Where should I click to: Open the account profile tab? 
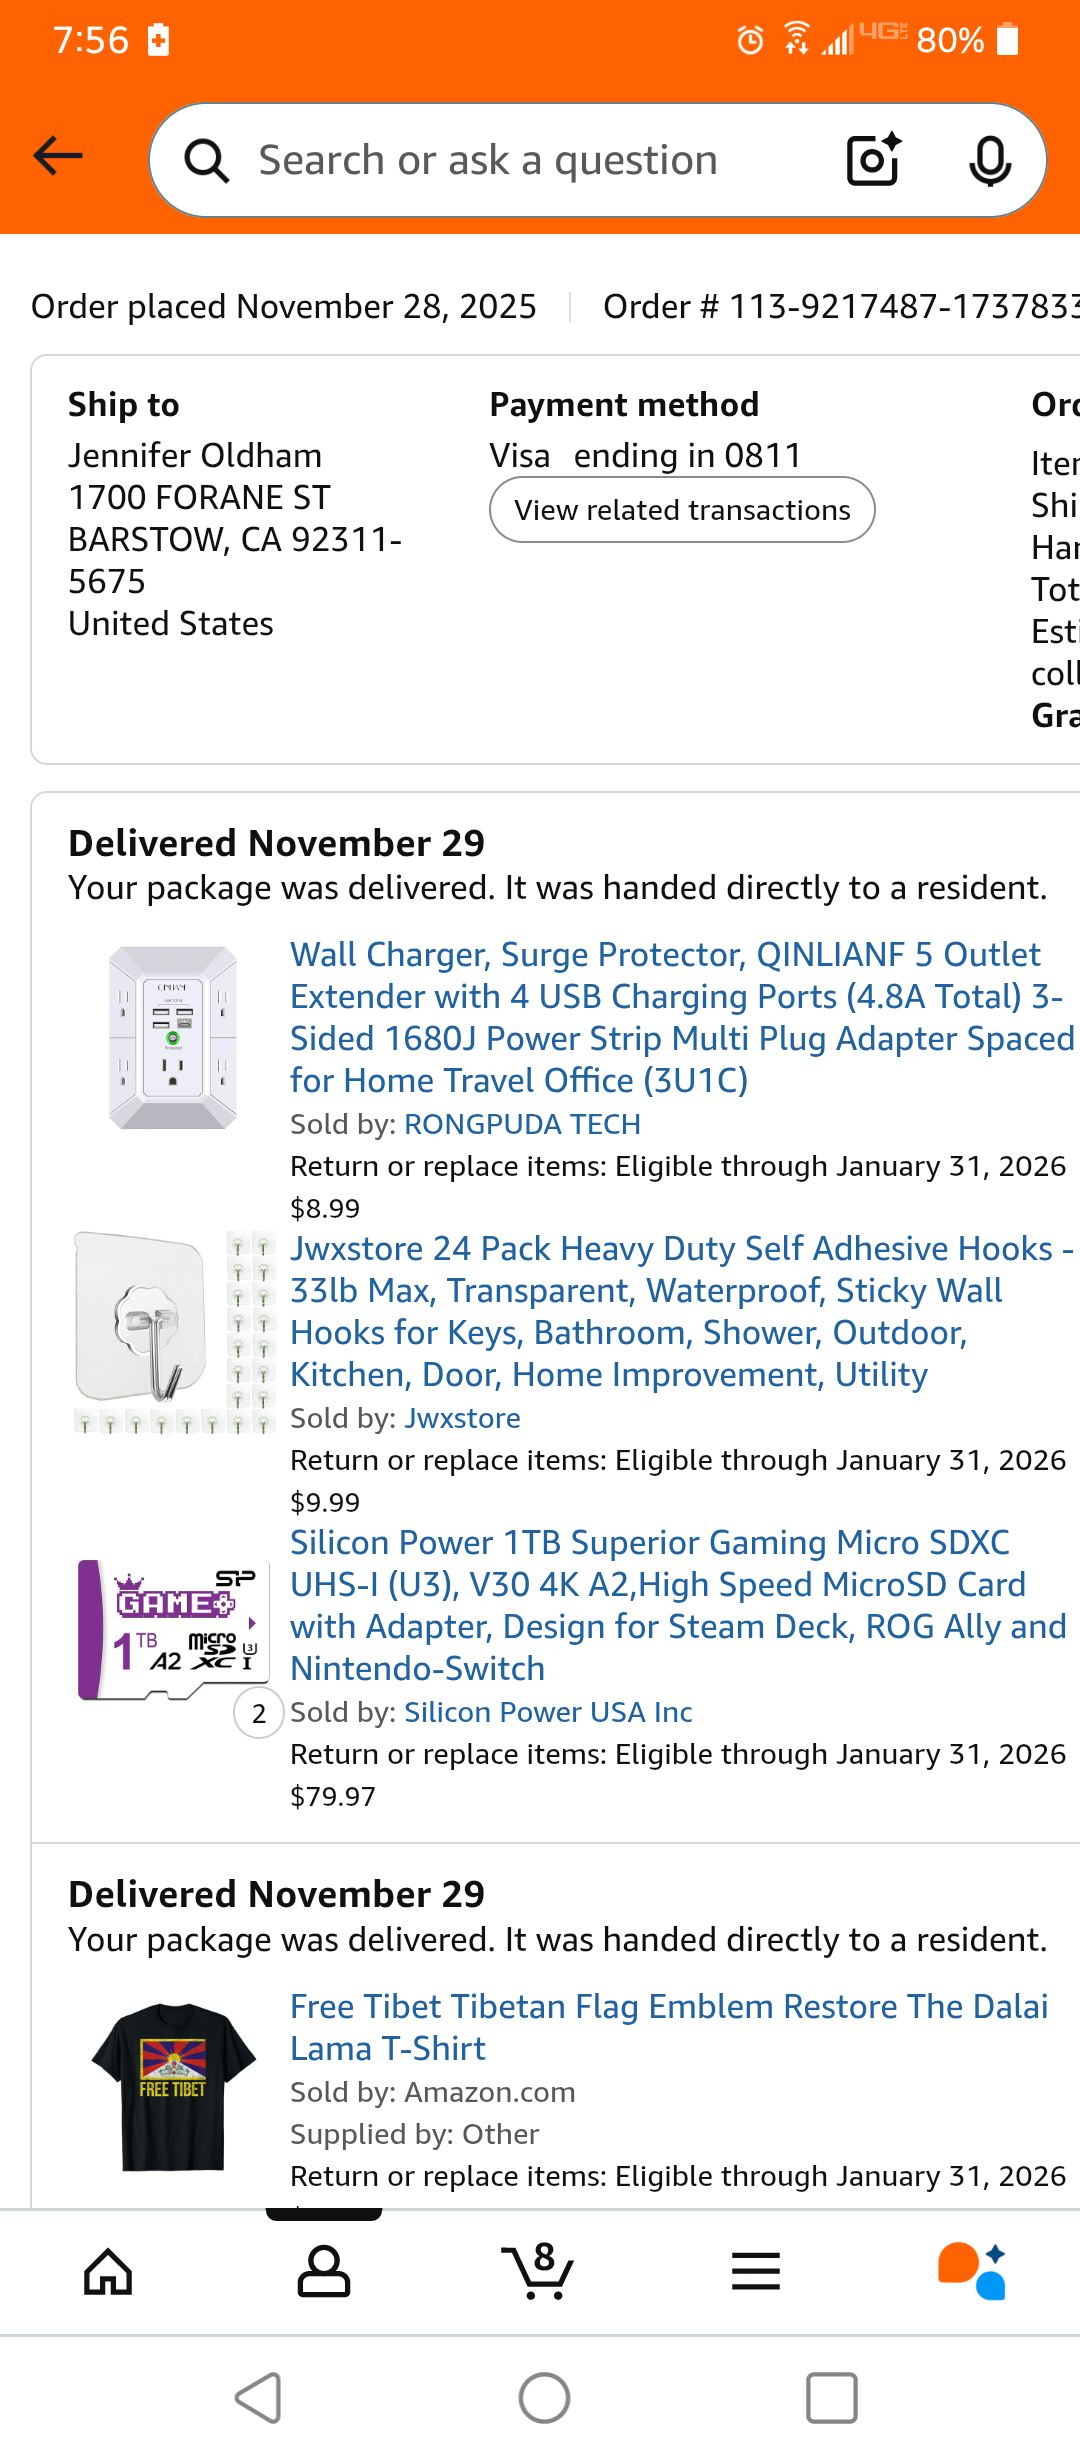point(324,2272)
